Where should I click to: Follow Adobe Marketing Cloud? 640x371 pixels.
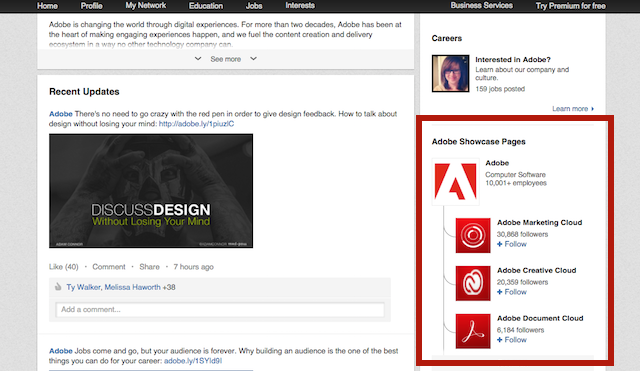click(512, 244)
